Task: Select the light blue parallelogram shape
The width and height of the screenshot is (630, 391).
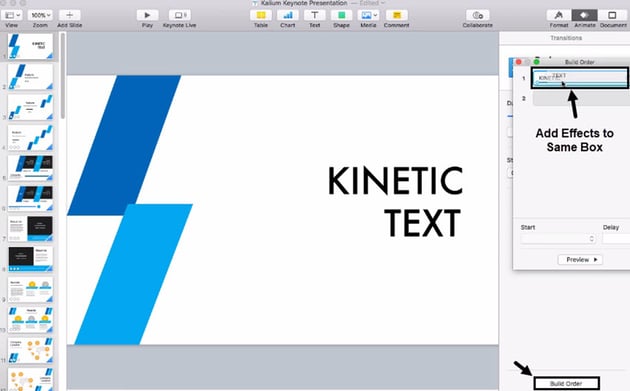Action: (x=134, y=274)
